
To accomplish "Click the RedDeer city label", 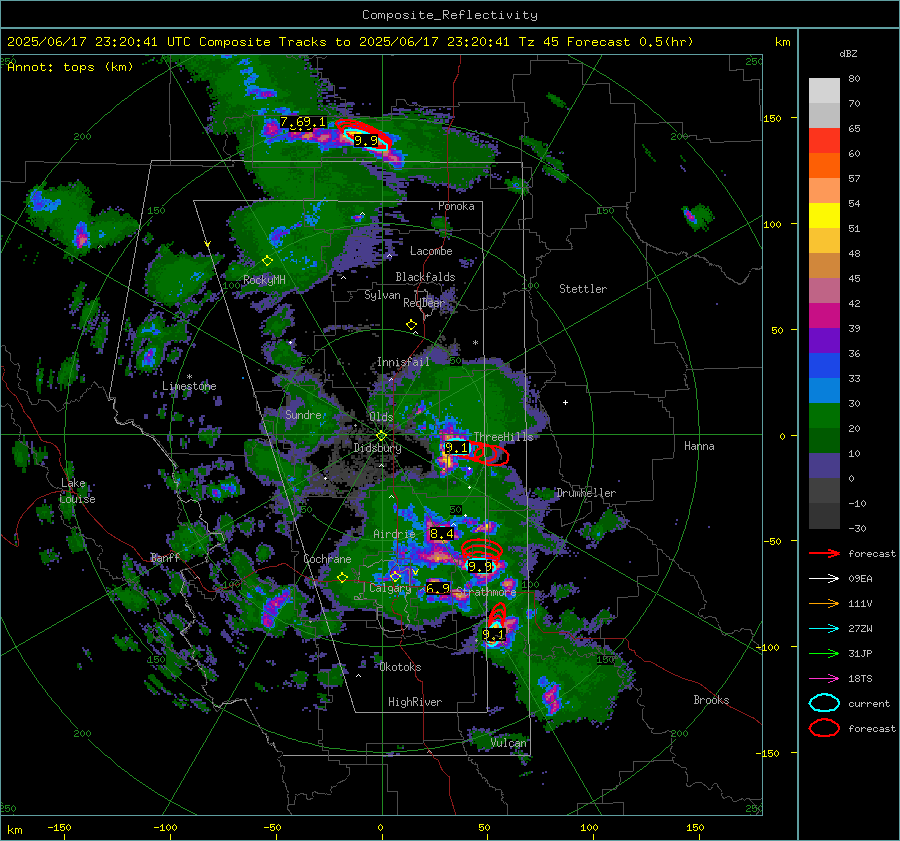I will click(x=424, y=303).
